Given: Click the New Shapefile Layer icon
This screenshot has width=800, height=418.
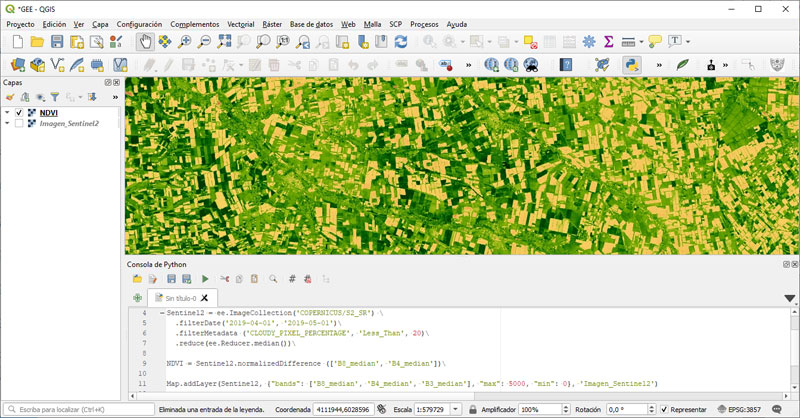Looking at the screenshot, I should (x=57, y=65).
